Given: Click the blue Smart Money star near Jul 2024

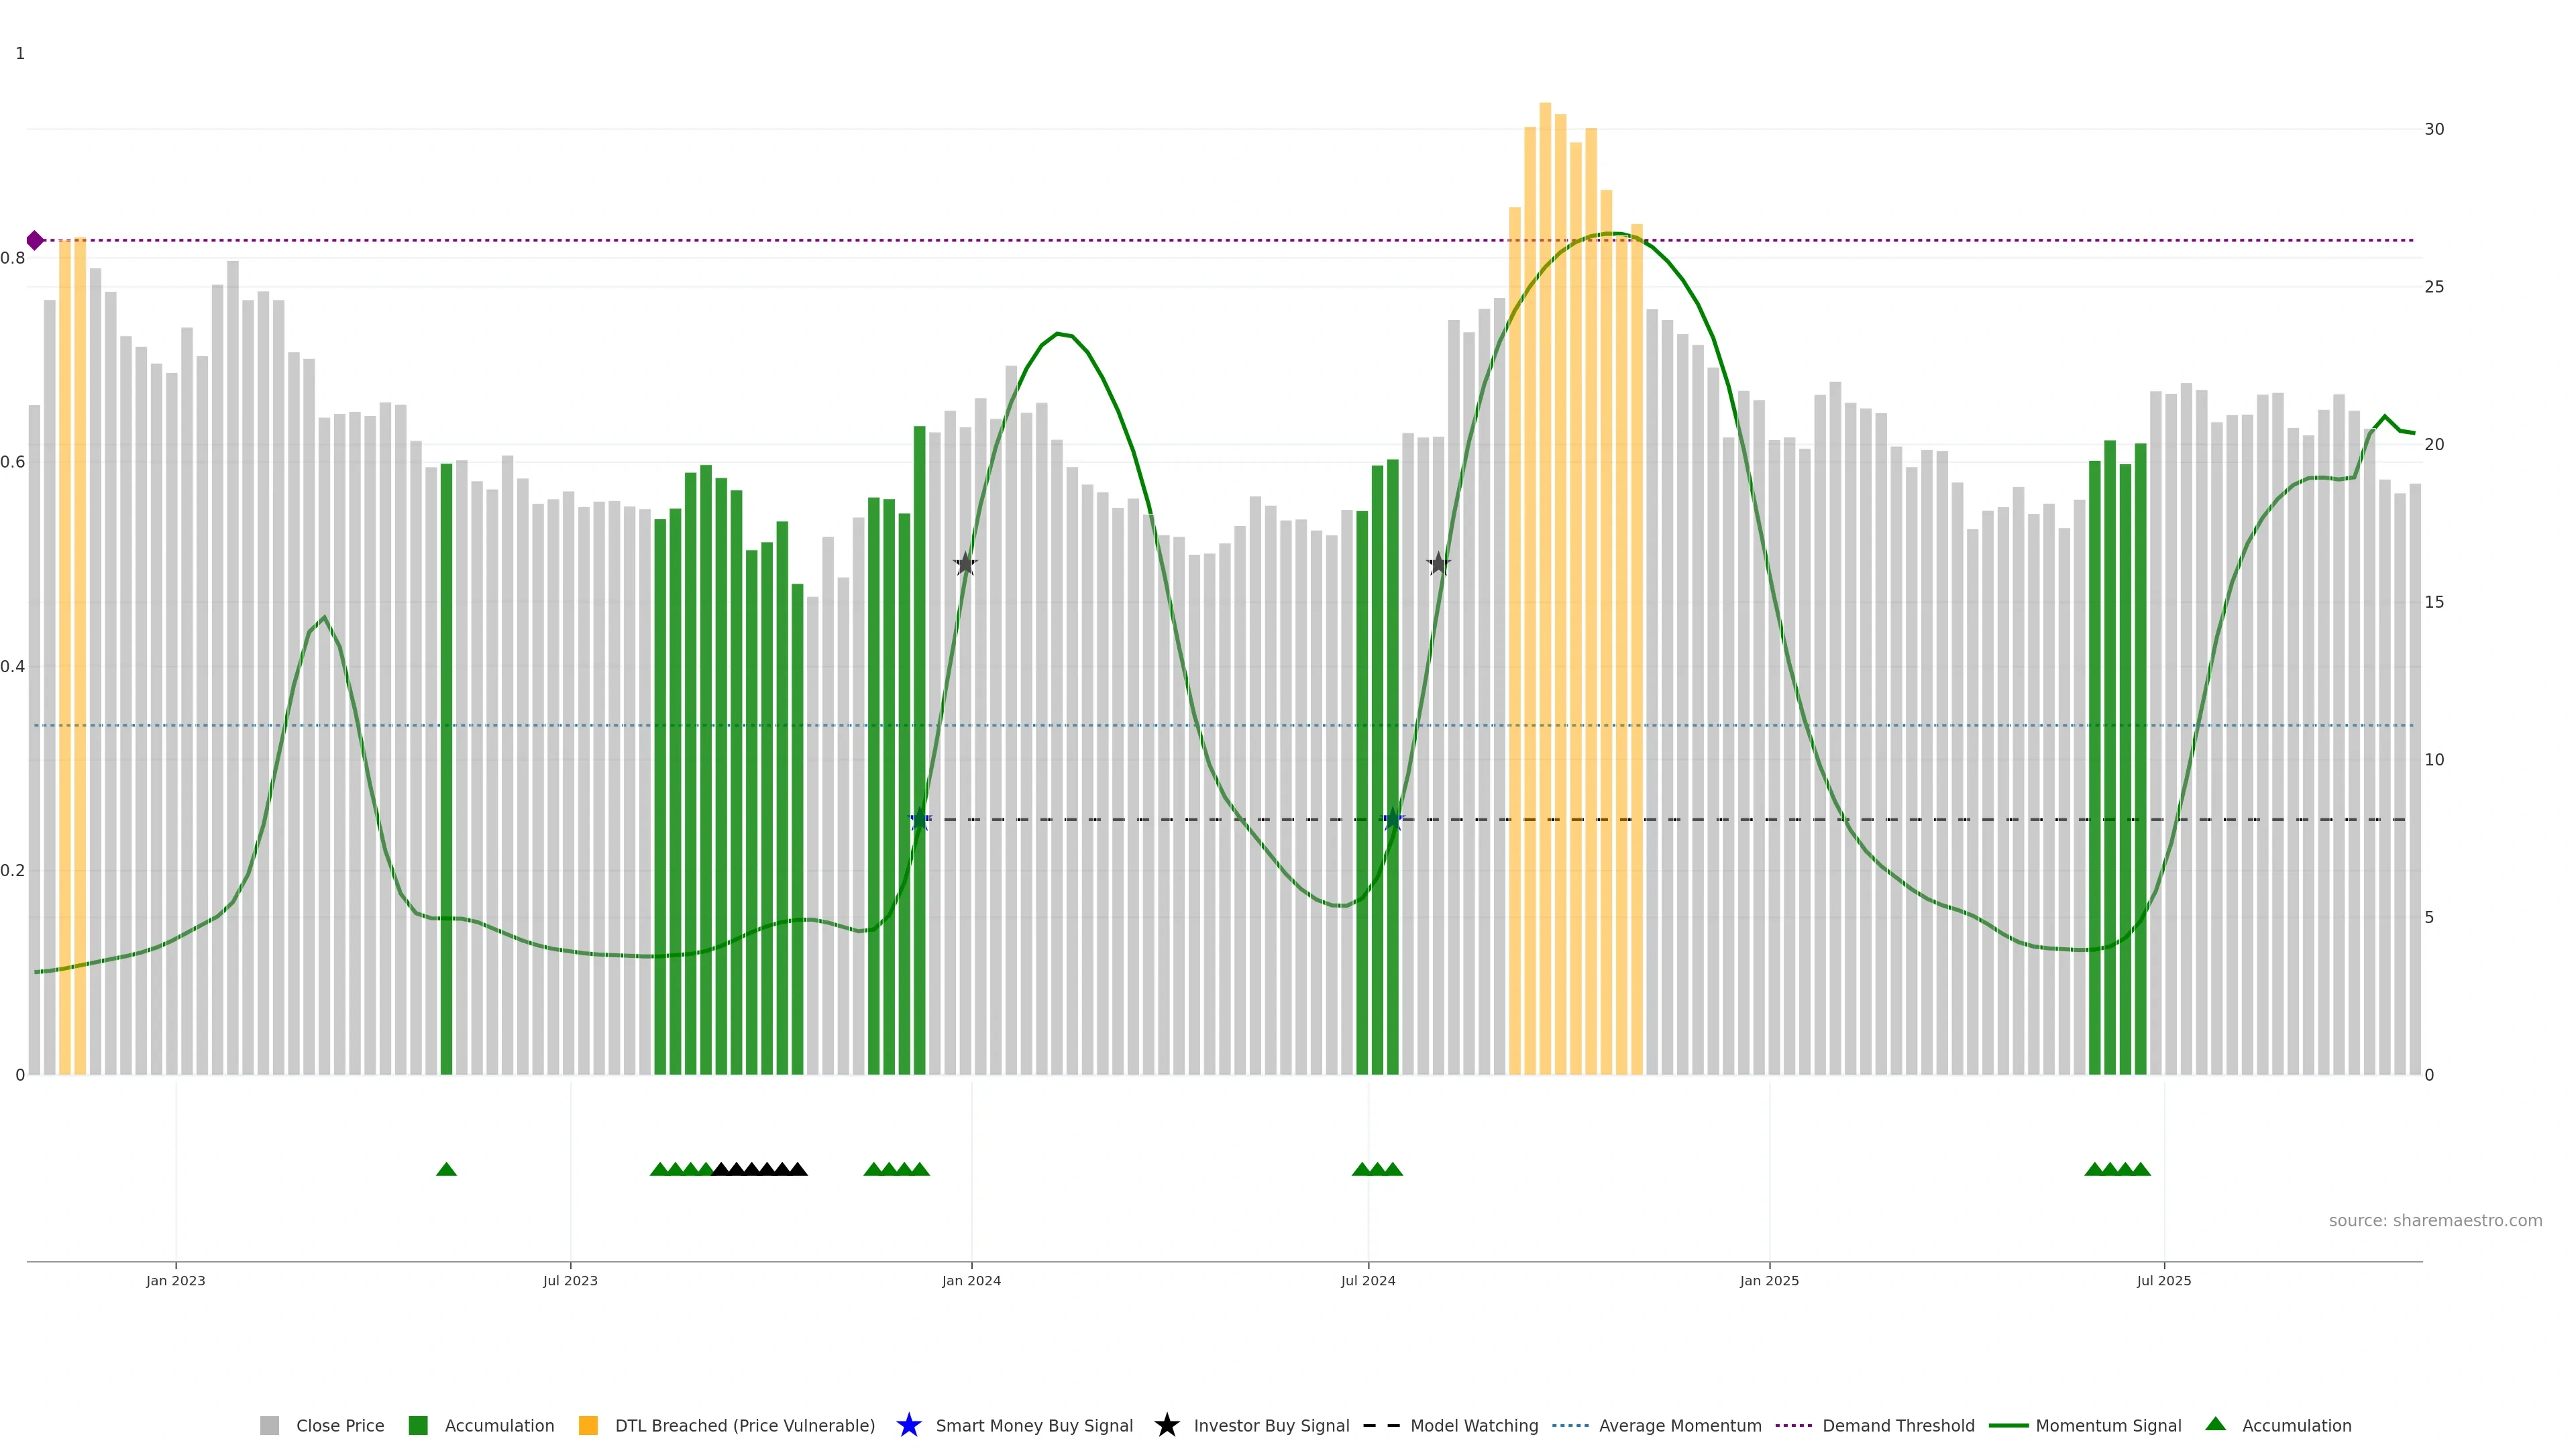Looking at the screenshot, I should pyautogui.click(x=1392, y=820).
